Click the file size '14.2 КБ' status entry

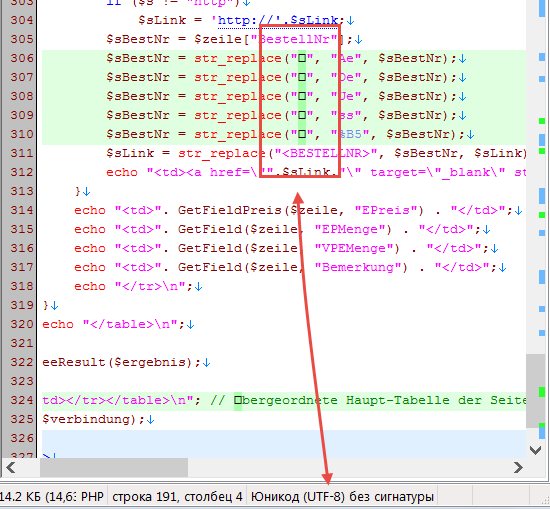coord(39,497)
